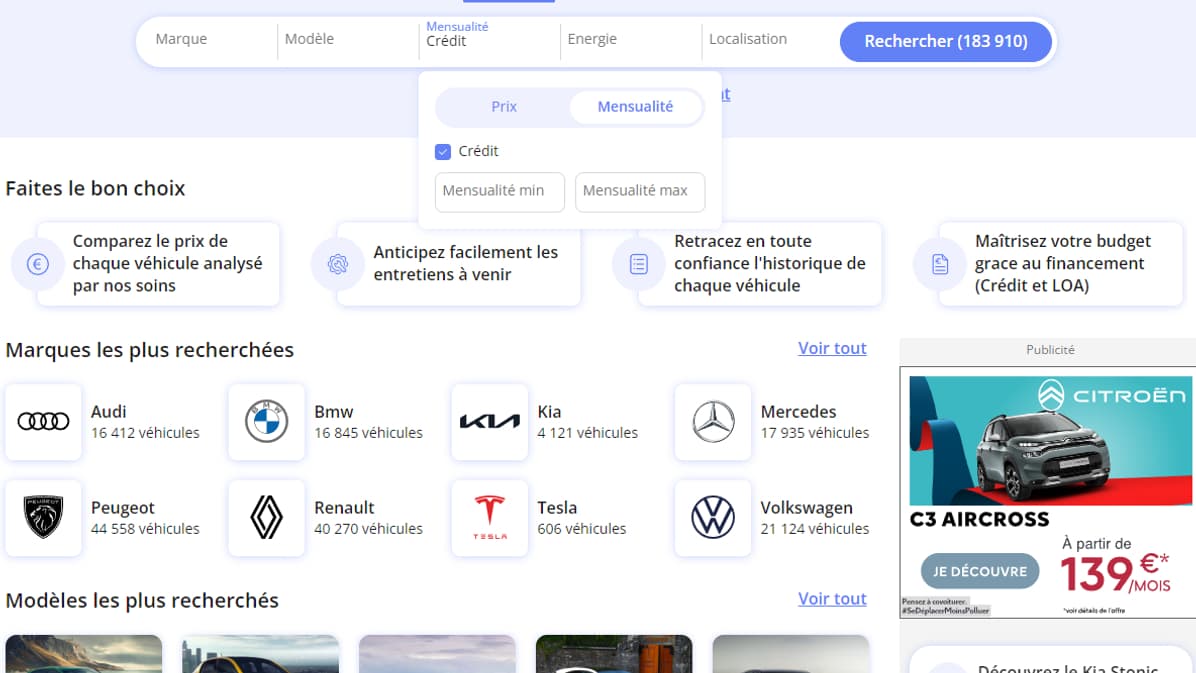The width and height of the screenshot is (1196, 673).
Task: Switch to the Prix toggle option
Action: tap(504, 107)
